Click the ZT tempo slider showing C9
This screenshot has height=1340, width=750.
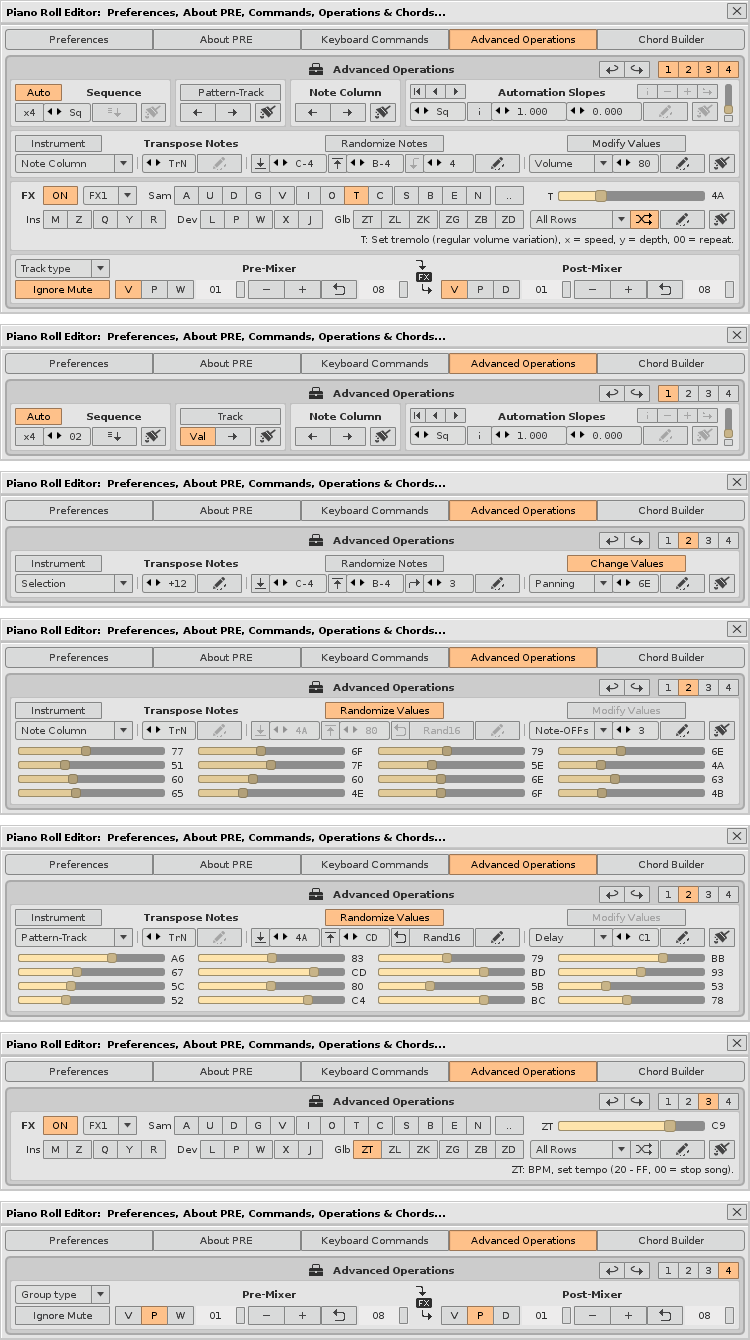630,1125
